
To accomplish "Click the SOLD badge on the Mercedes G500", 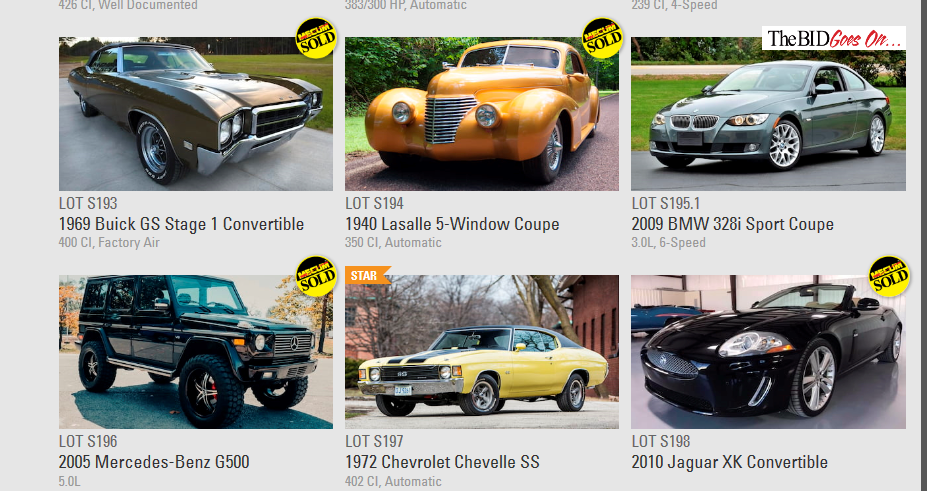I will click(316, 276).
